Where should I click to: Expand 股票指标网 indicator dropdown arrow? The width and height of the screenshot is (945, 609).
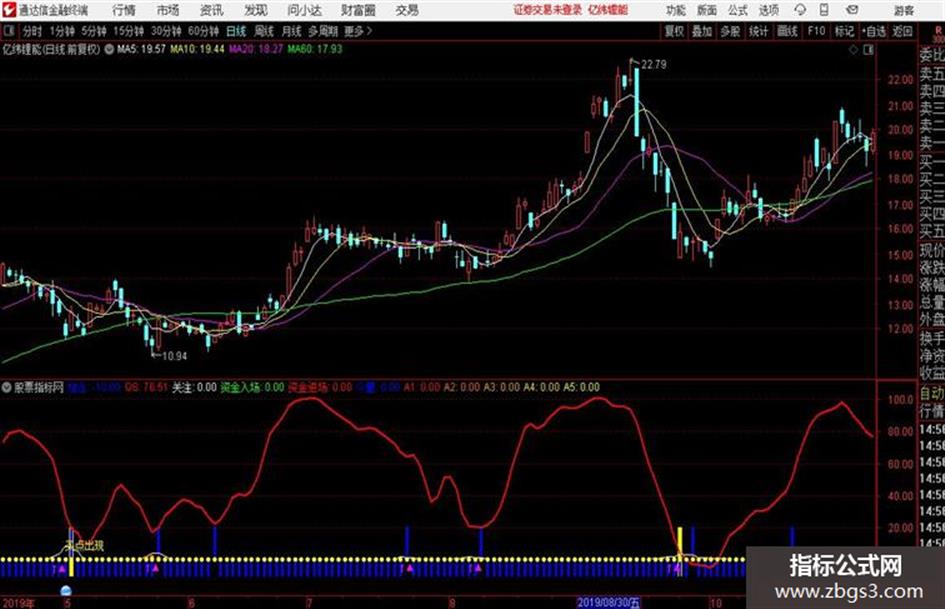pyautogui.click(x=7, y=388)
